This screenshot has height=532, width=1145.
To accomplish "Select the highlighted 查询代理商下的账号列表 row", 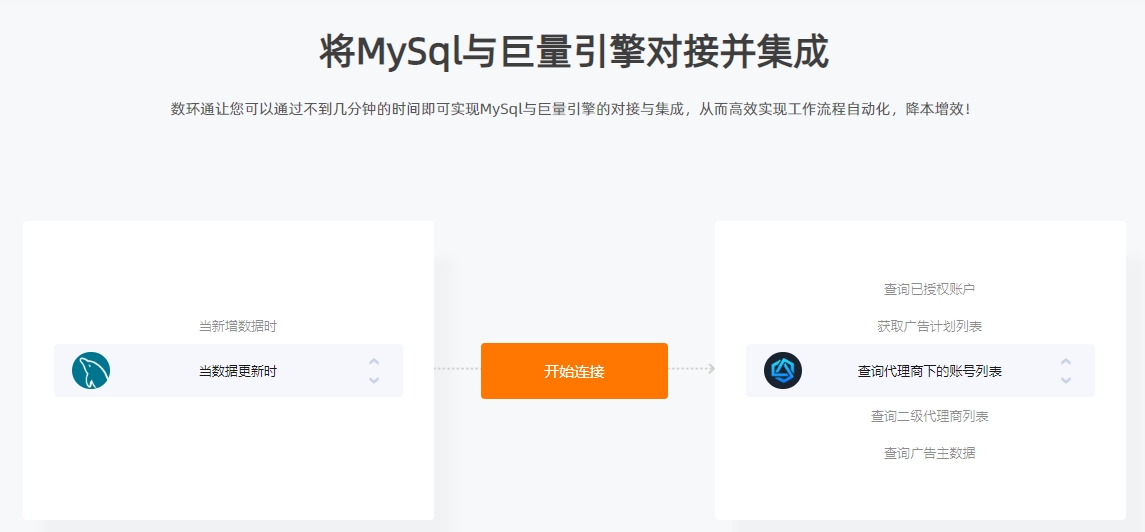I will point(920,371).
